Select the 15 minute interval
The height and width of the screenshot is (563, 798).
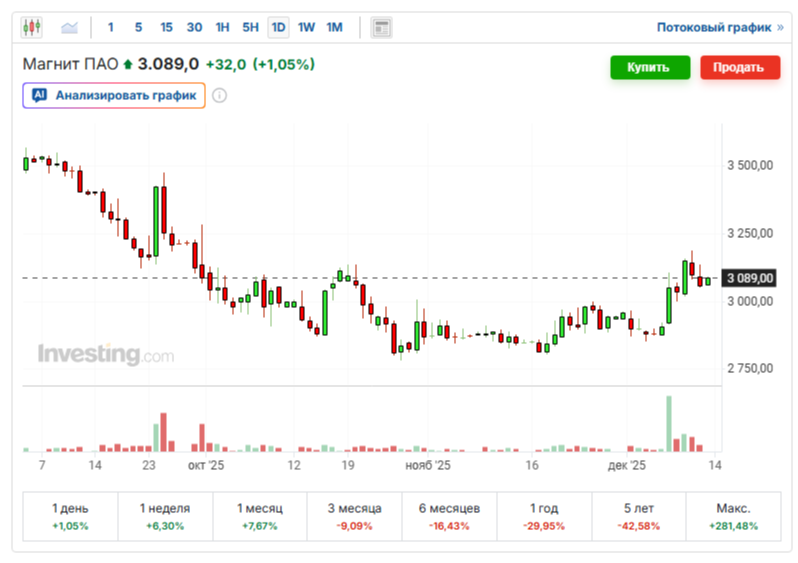tap(166, 27)
